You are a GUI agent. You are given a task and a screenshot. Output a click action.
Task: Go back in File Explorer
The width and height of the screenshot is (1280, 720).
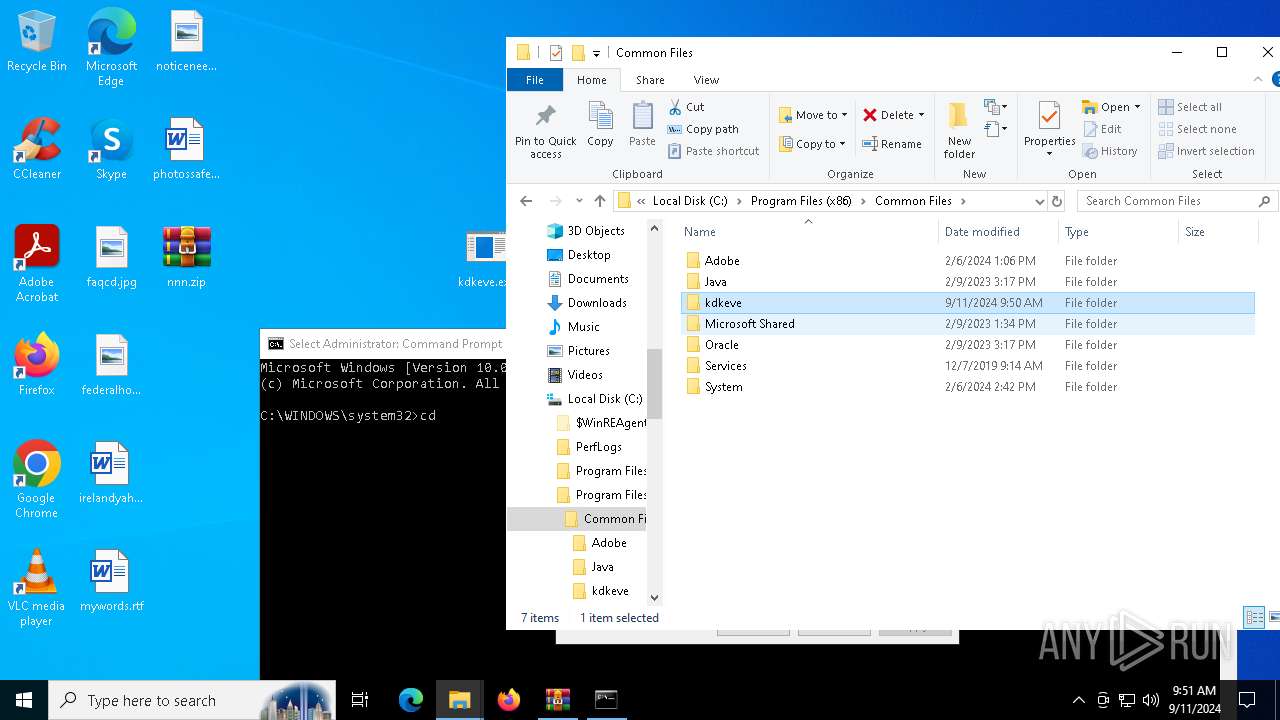[x=526, y=201]
